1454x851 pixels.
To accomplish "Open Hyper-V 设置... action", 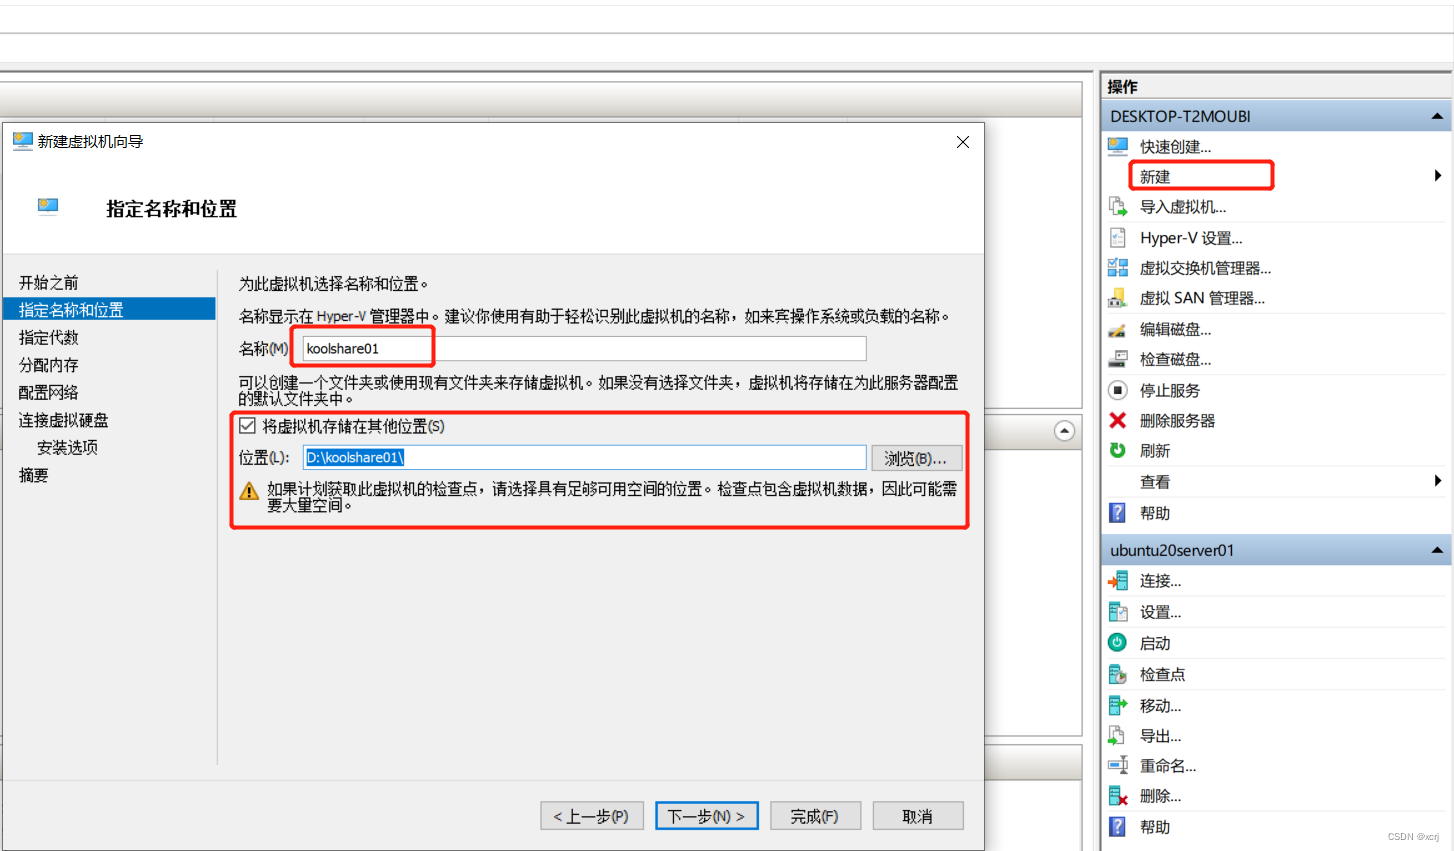I will [1191, 238].
